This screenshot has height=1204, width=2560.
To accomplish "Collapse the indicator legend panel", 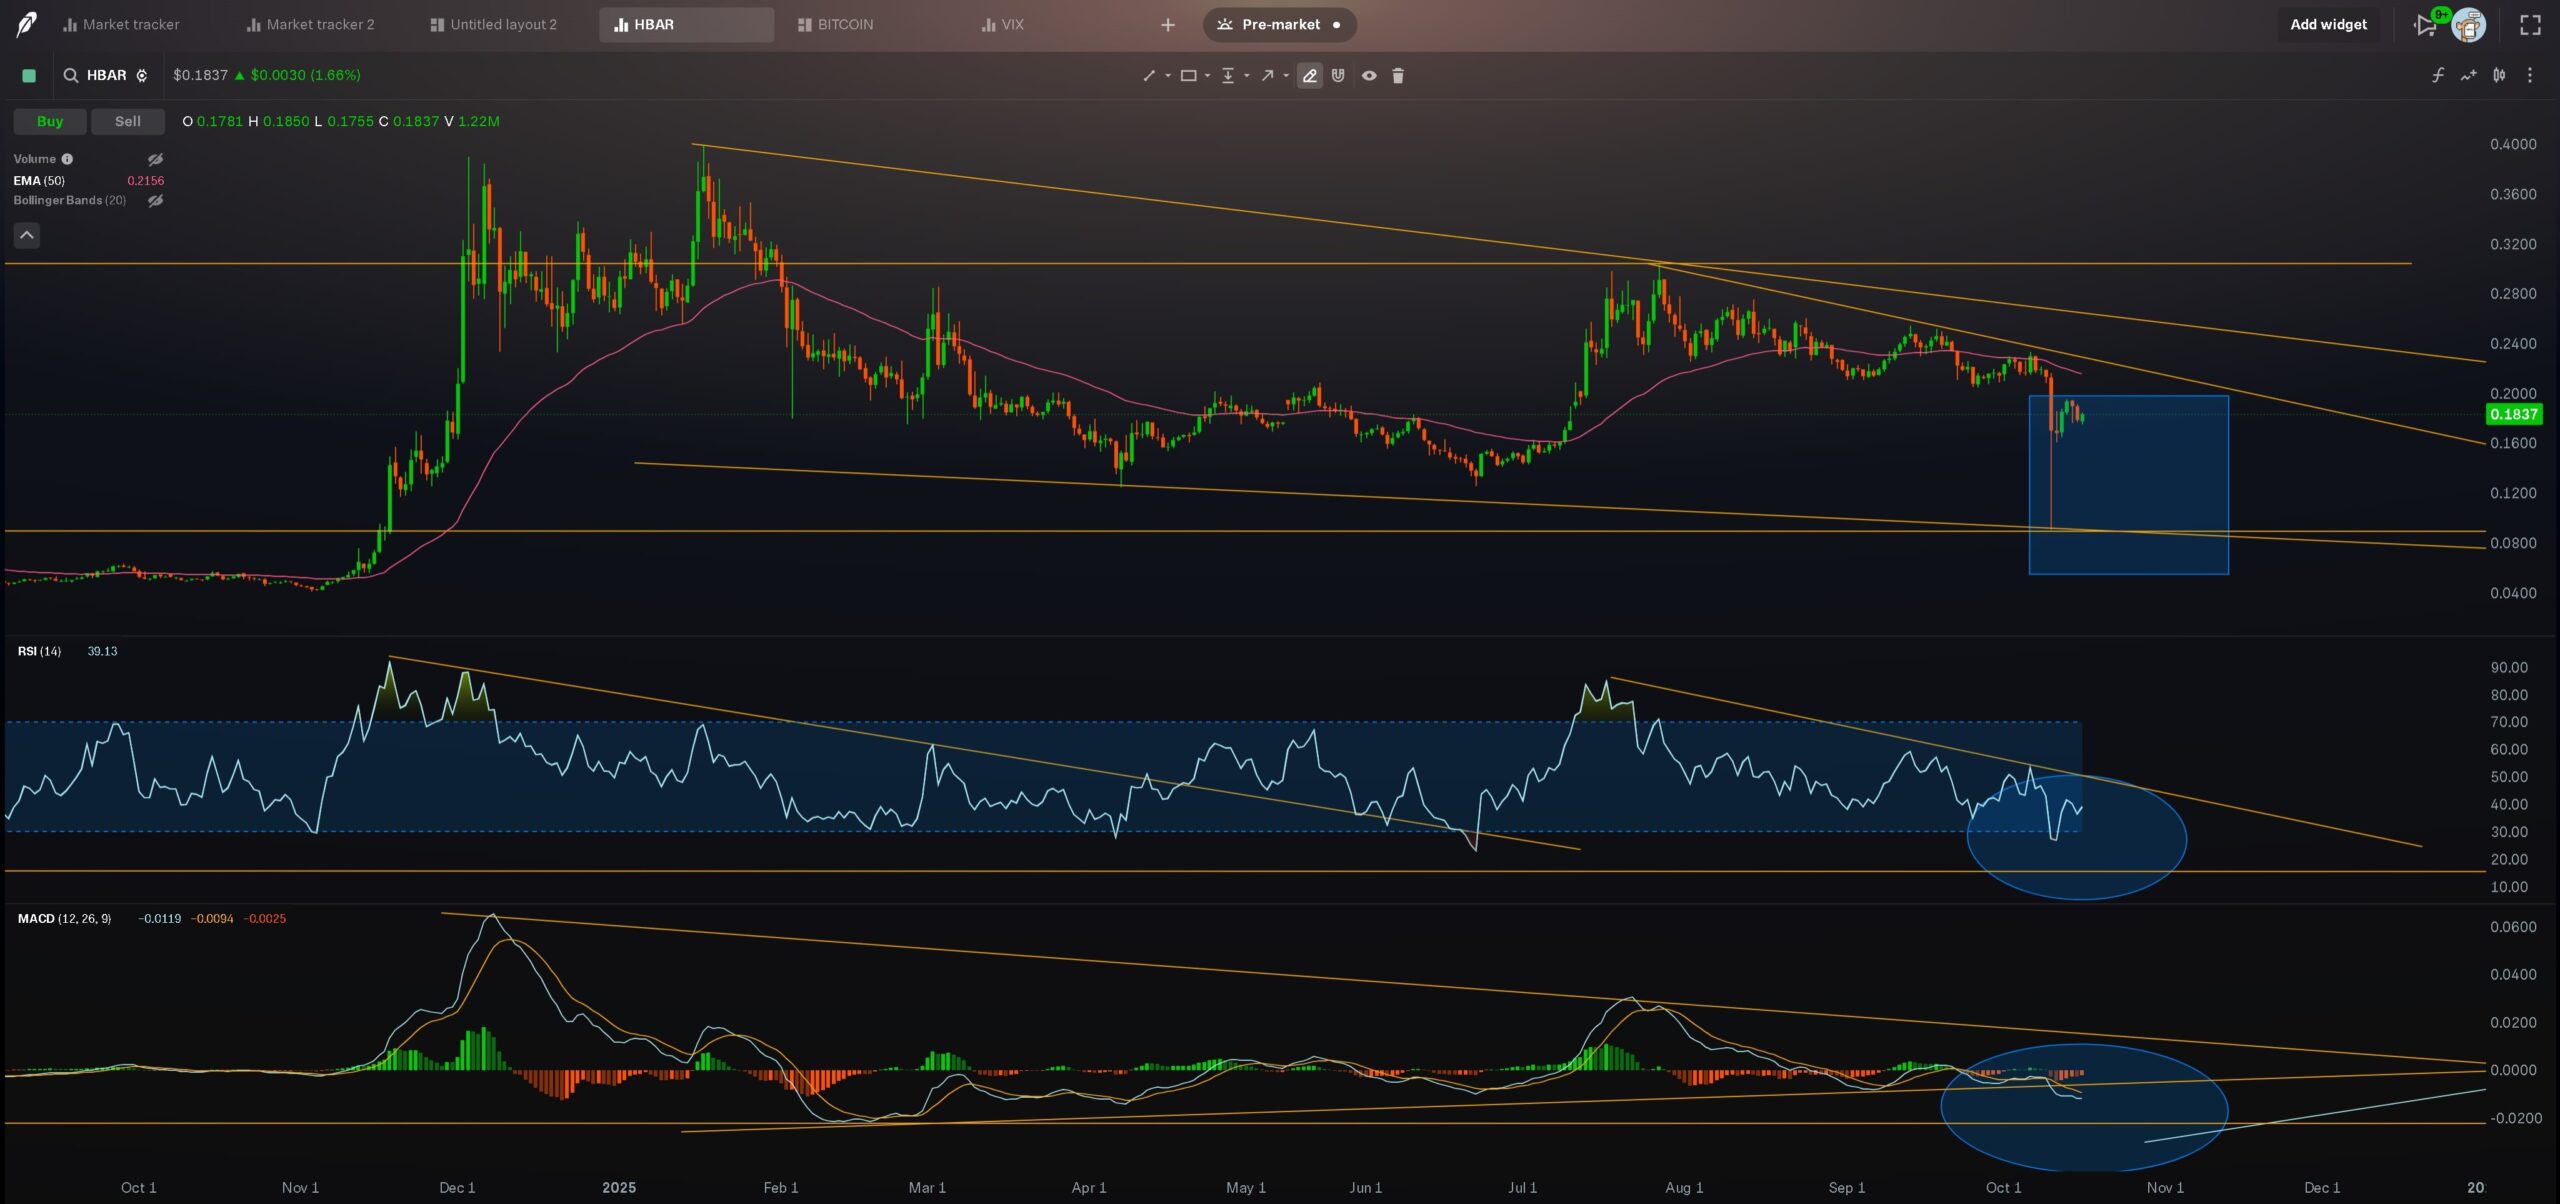I will [26, 235].
